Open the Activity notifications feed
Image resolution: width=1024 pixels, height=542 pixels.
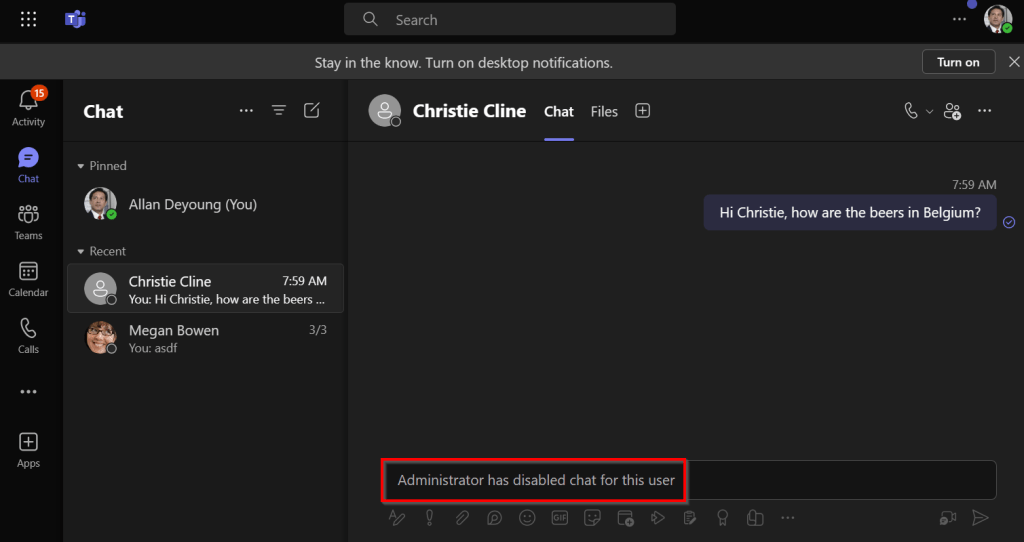click(x=28, y=107)
